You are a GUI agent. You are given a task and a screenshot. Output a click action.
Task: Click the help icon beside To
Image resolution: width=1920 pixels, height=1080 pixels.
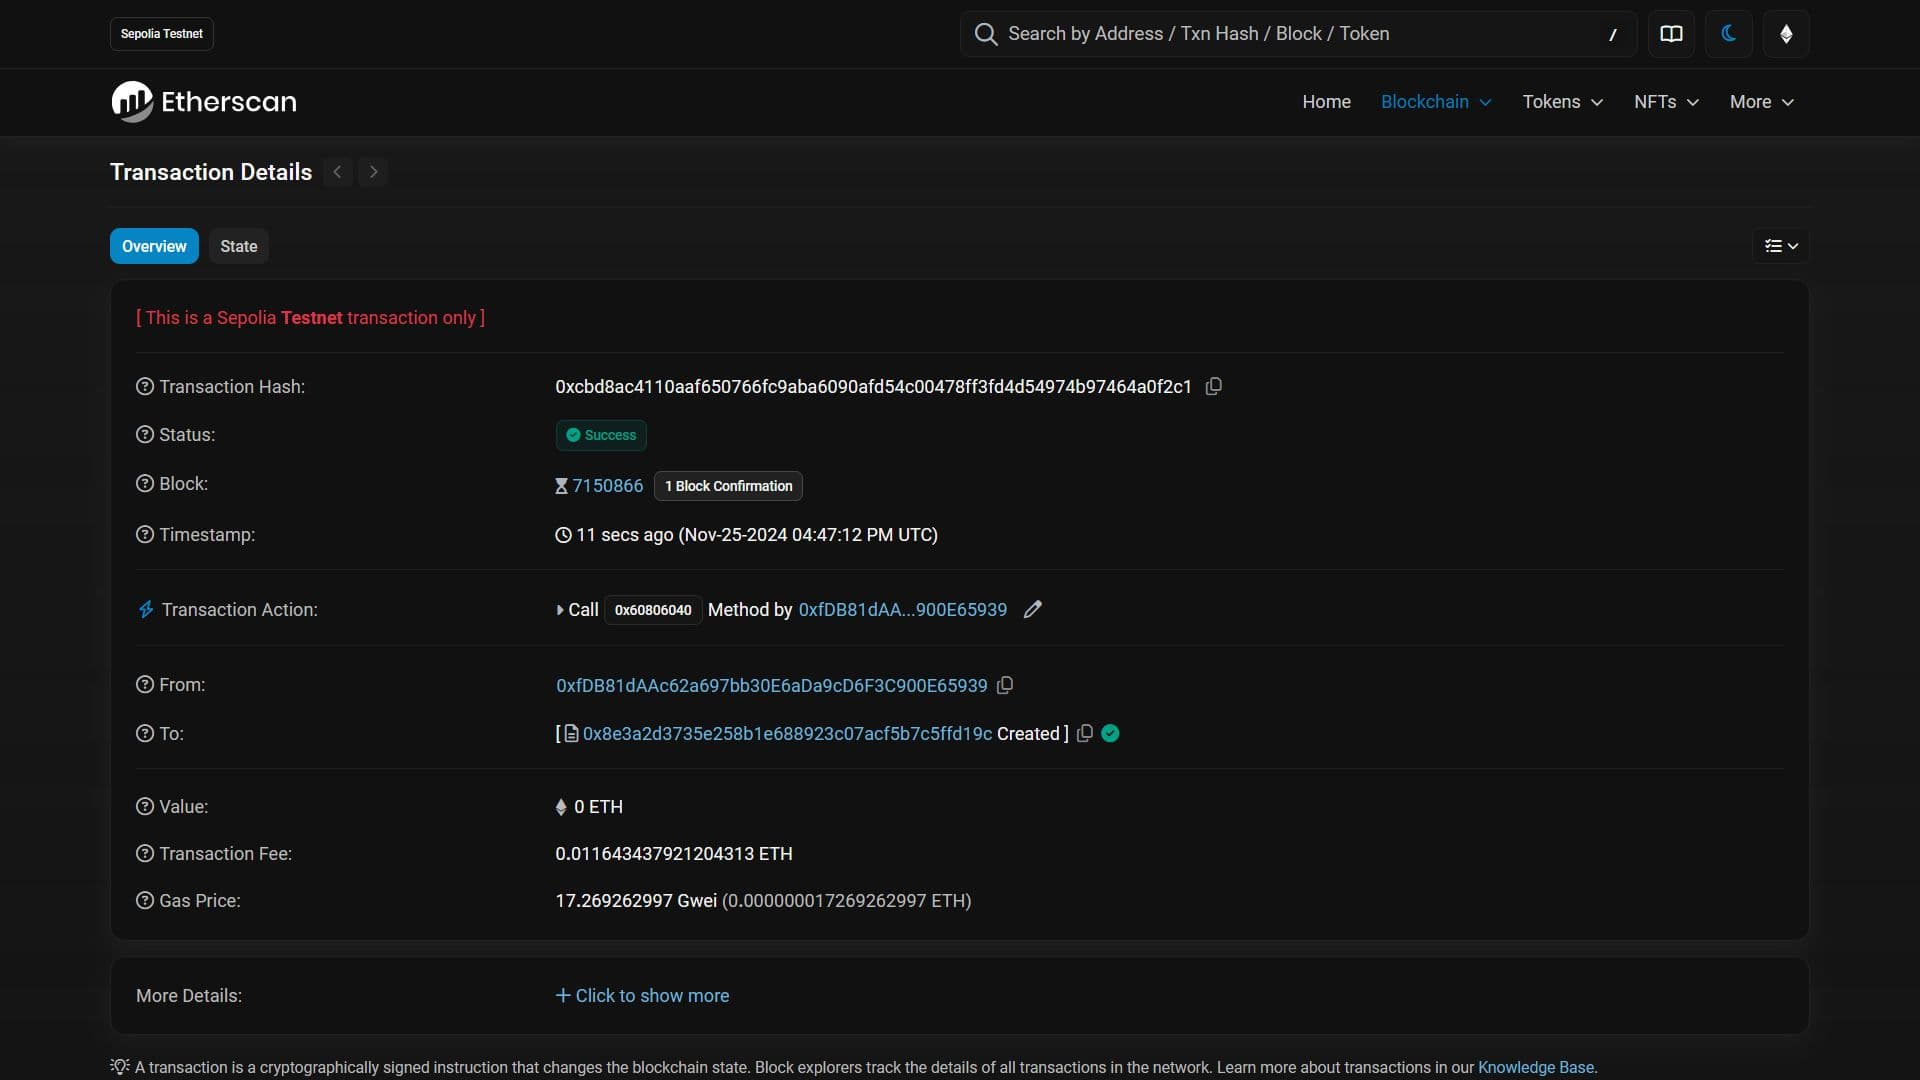pyautogui.click(x=145, y=733)
